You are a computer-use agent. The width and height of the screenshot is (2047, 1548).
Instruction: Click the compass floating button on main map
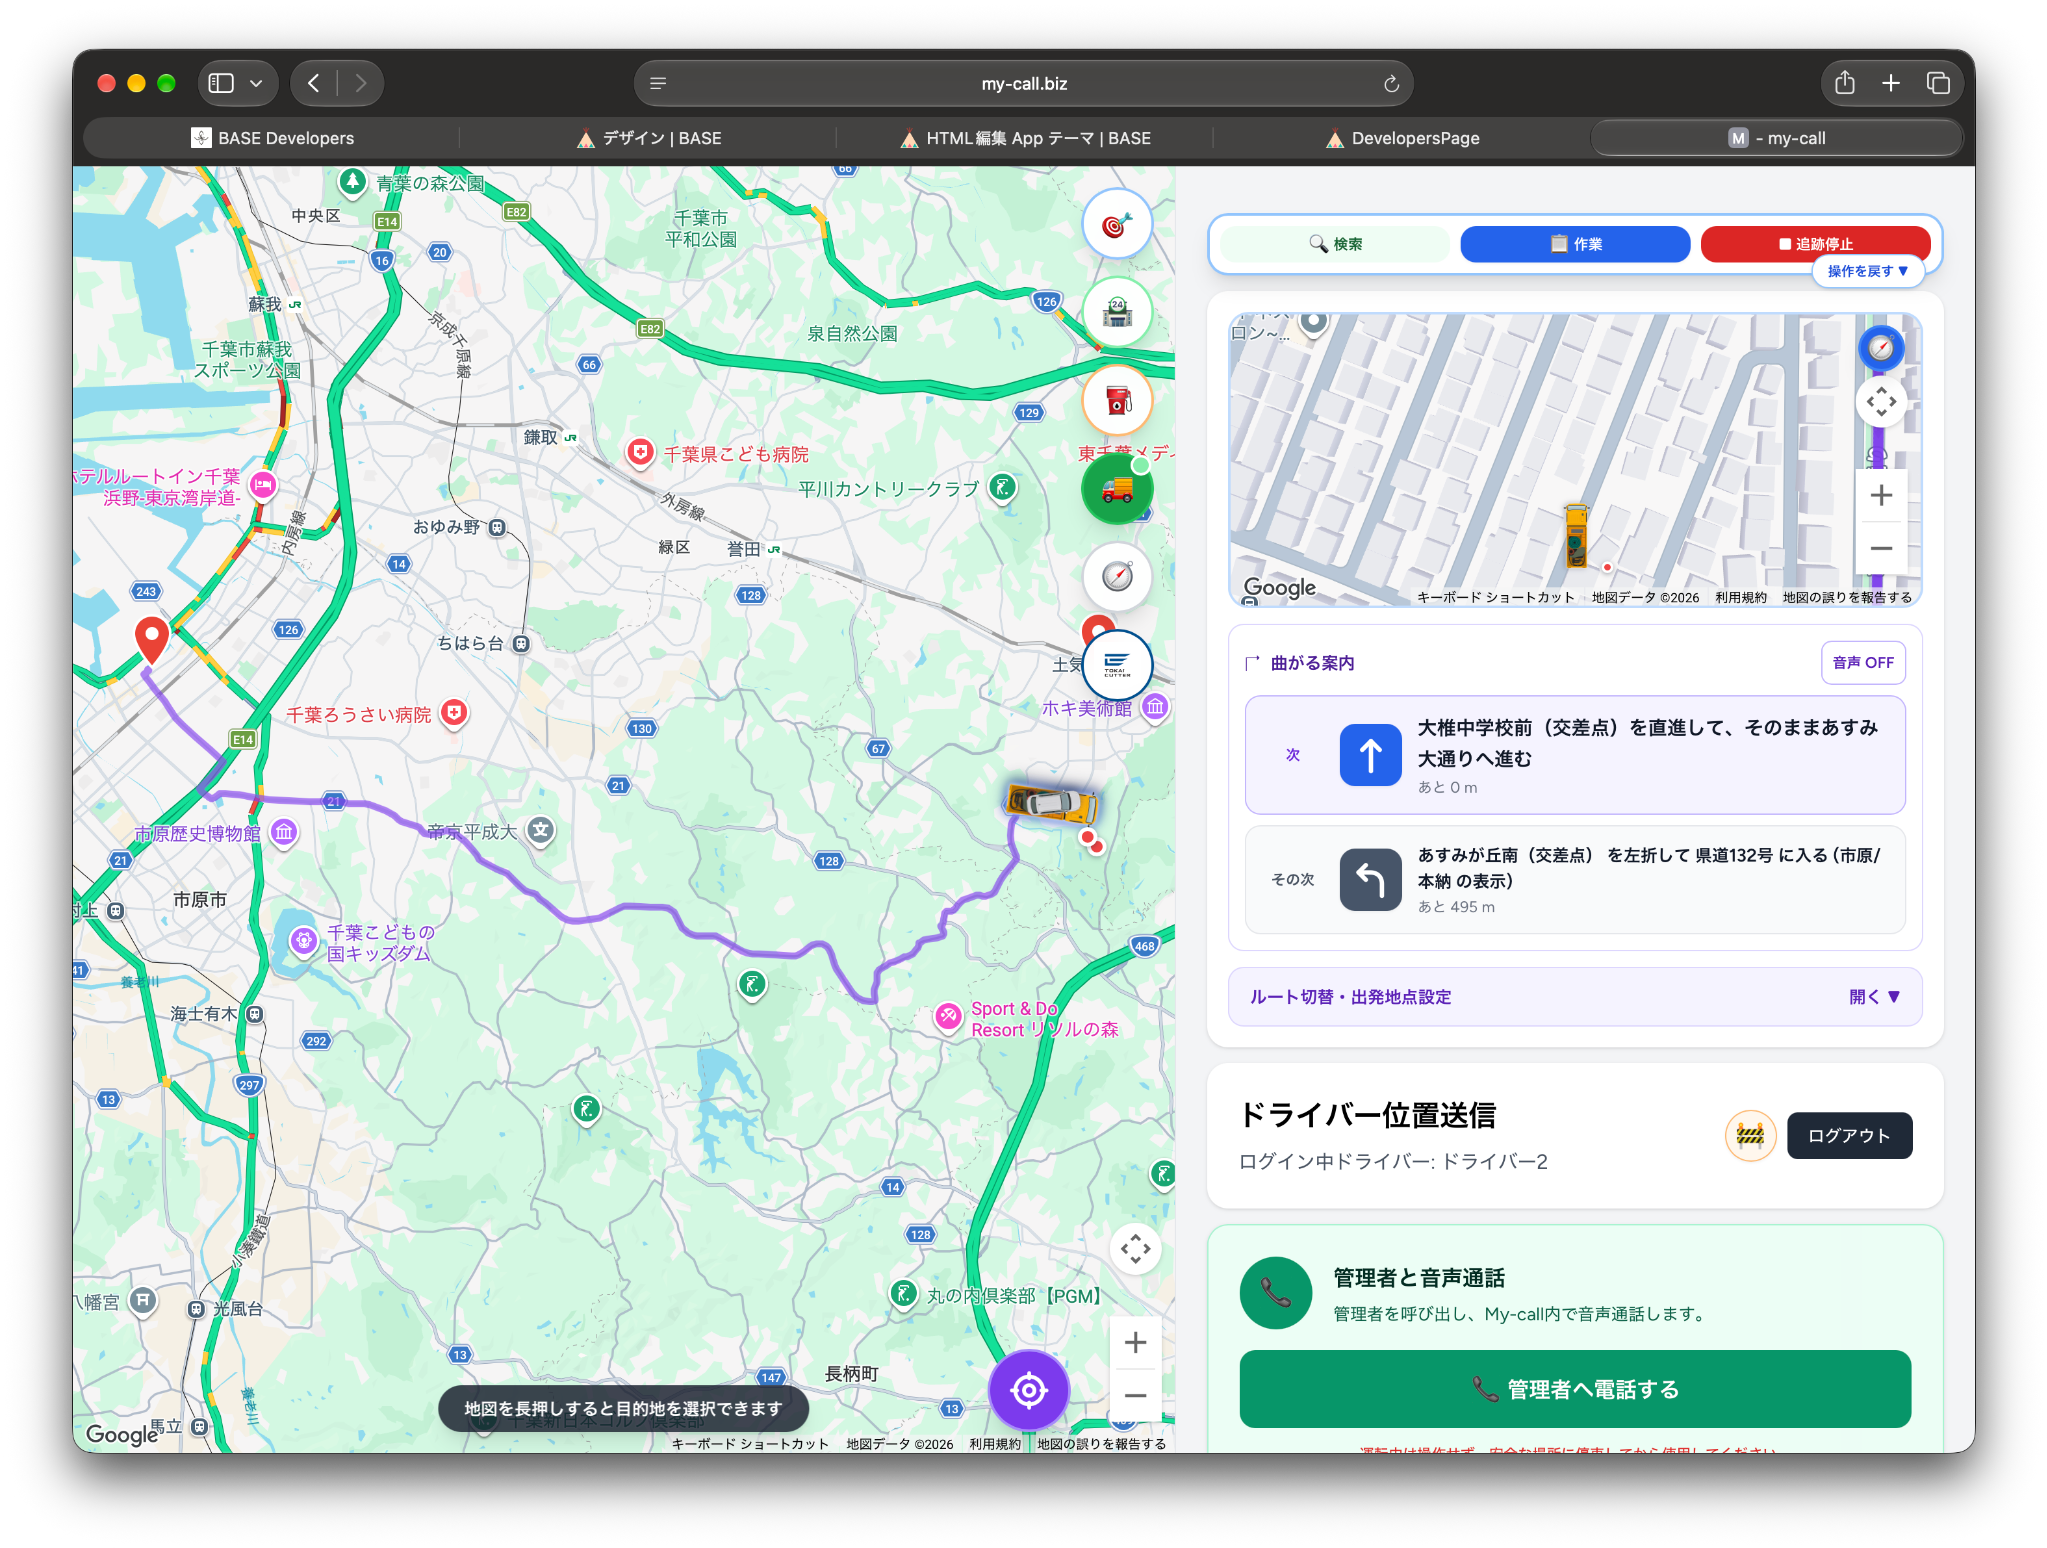tap(1117, 576)
